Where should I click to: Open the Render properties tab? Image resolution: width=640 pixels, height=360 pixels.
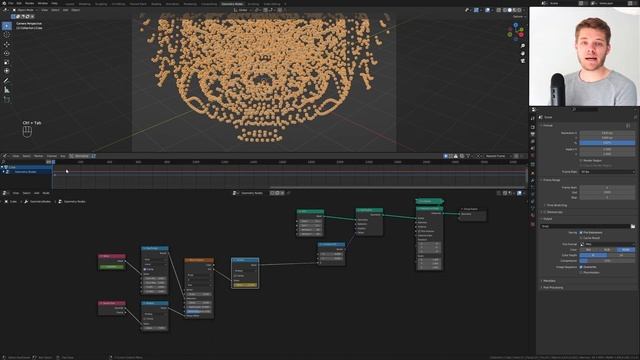click(x=533, y=127)
